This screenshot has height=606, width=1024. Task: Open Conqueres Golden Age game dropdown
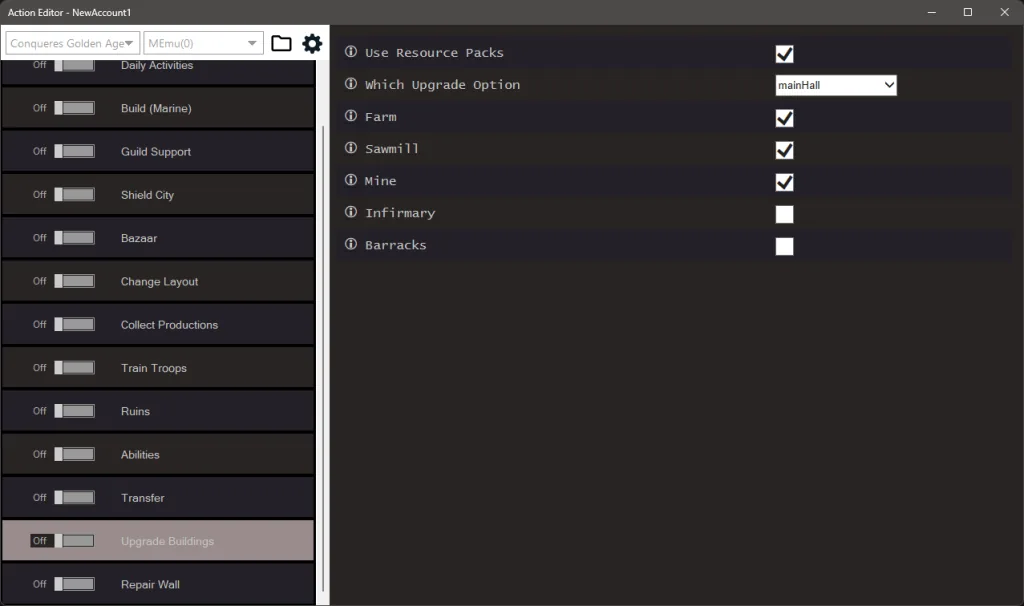pyautogui.click(x=72, y=43)
